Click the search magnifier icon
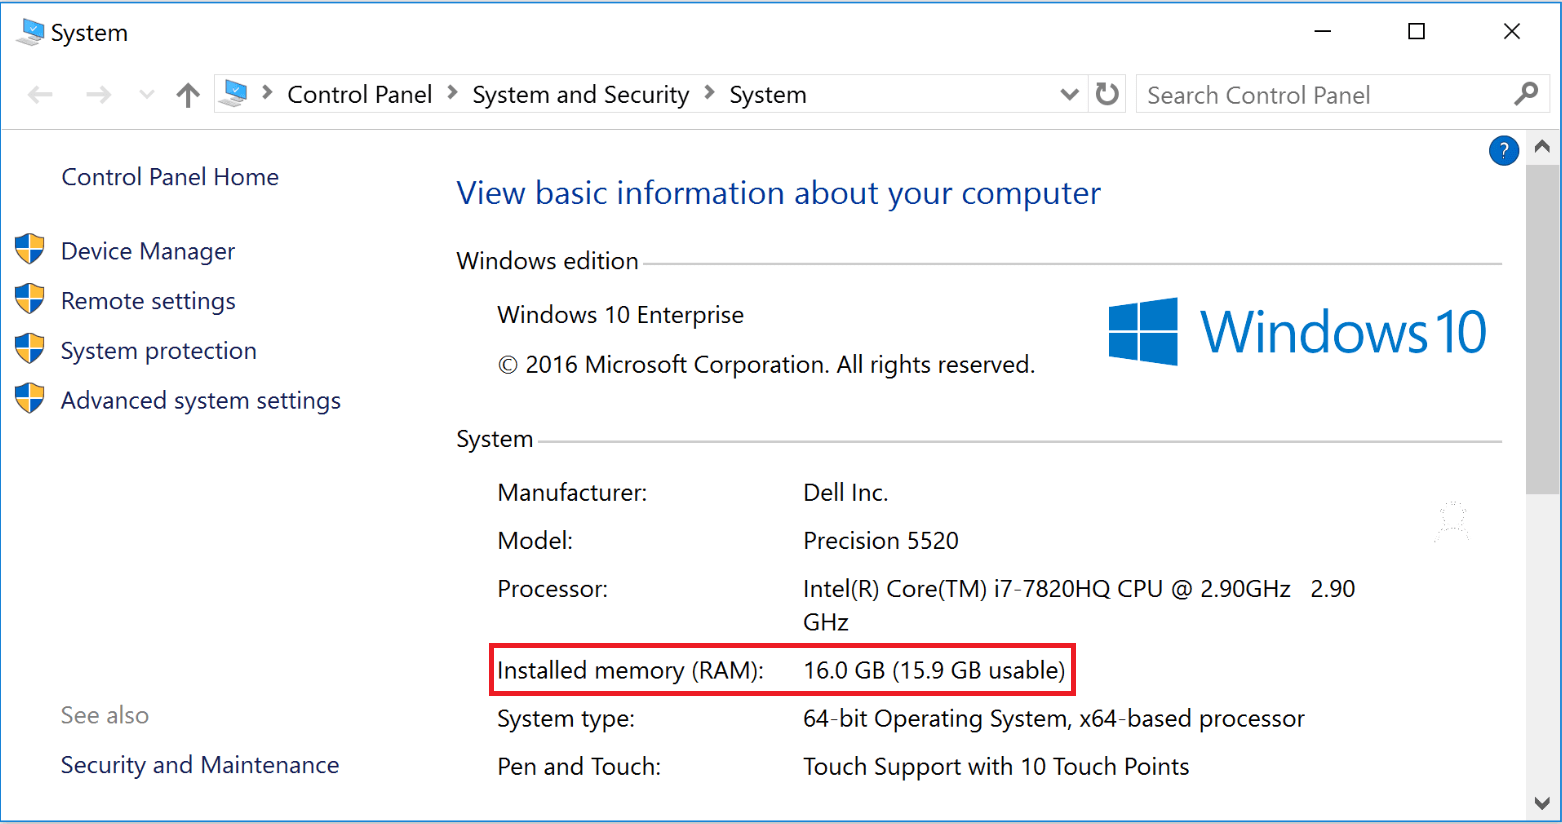The image size is (1562, 824). click(x=1525, y=94)
